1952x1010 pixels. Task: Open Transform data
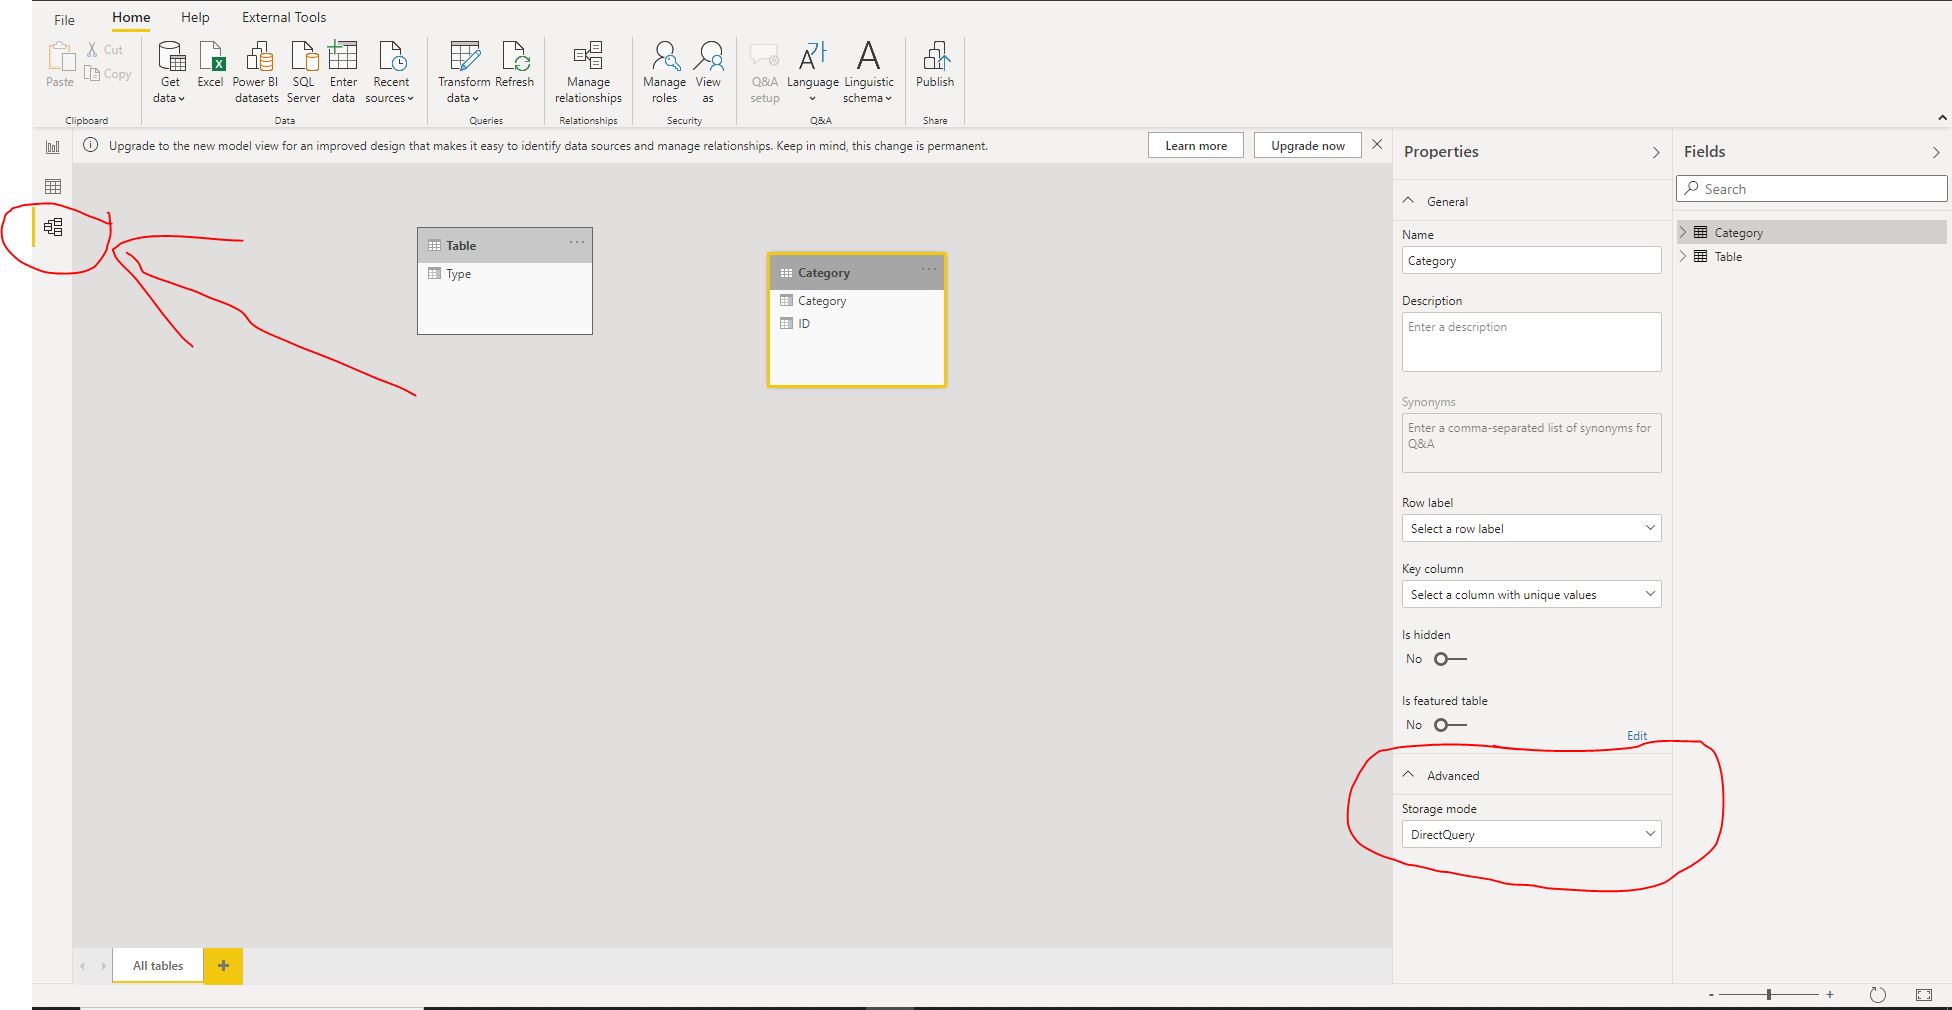point(464,72)
